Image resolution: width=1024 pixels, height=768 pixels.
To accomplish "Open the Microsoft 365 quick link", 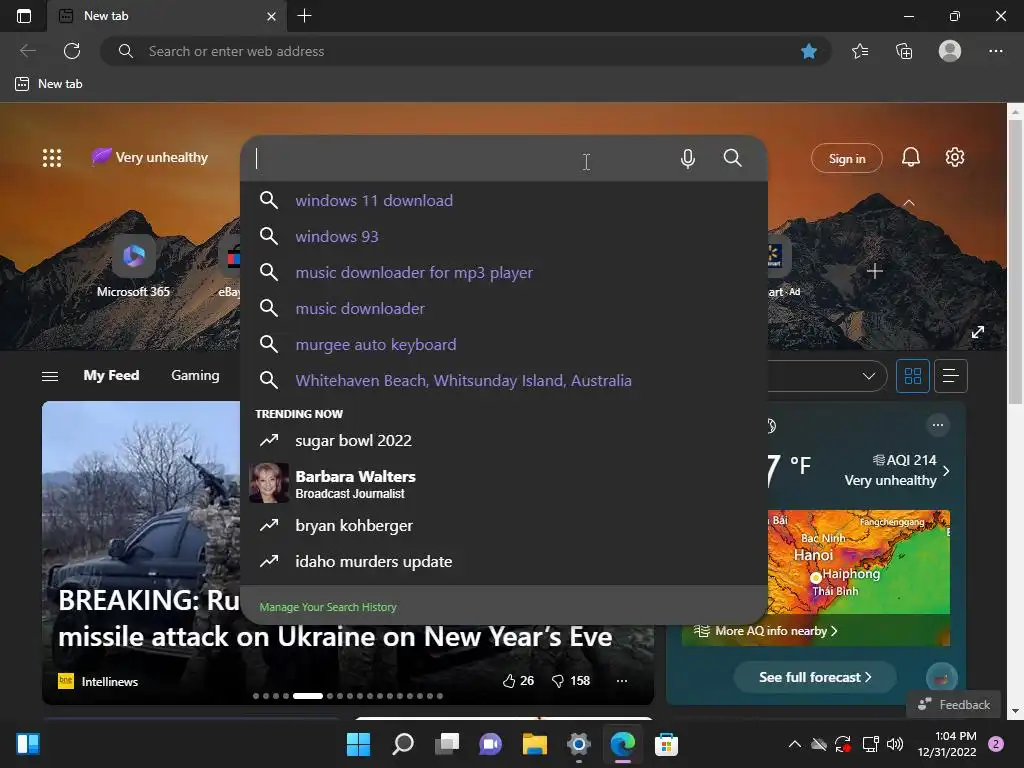I will click(133, 265).
